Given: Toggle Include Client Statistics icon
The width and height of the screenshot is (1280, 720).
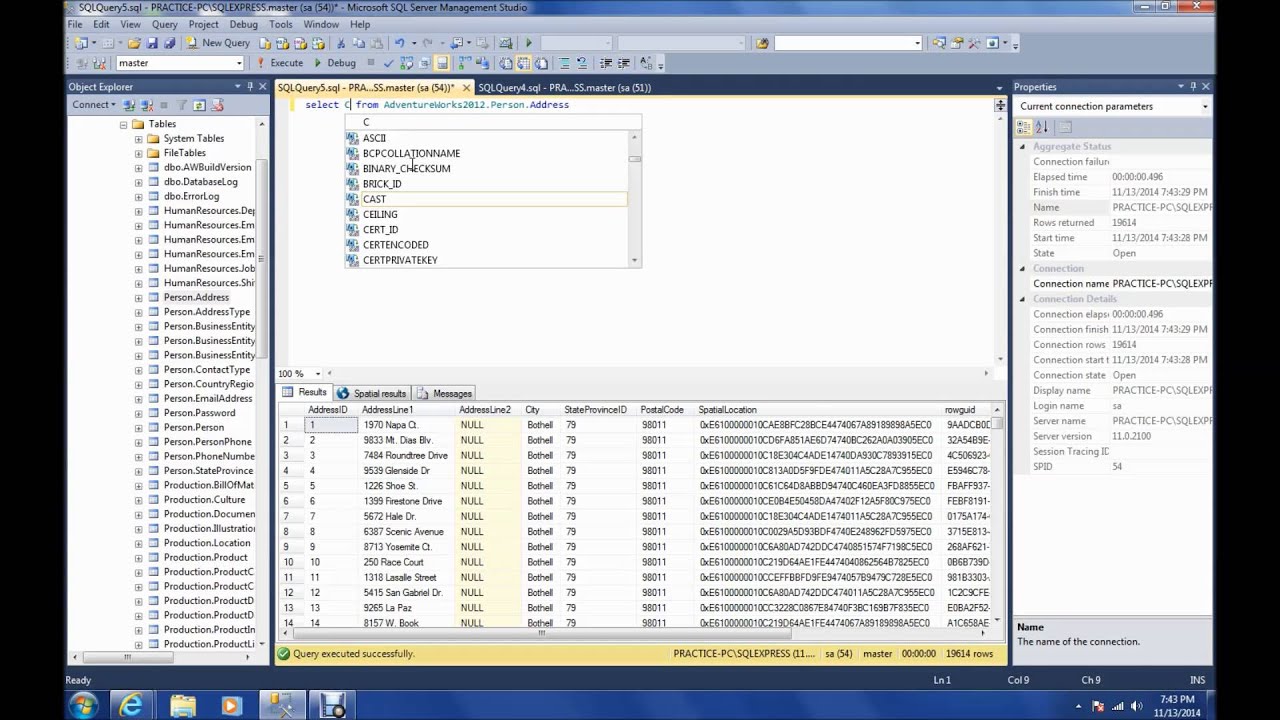Looking at the screenshot, I should coord(482,63).
